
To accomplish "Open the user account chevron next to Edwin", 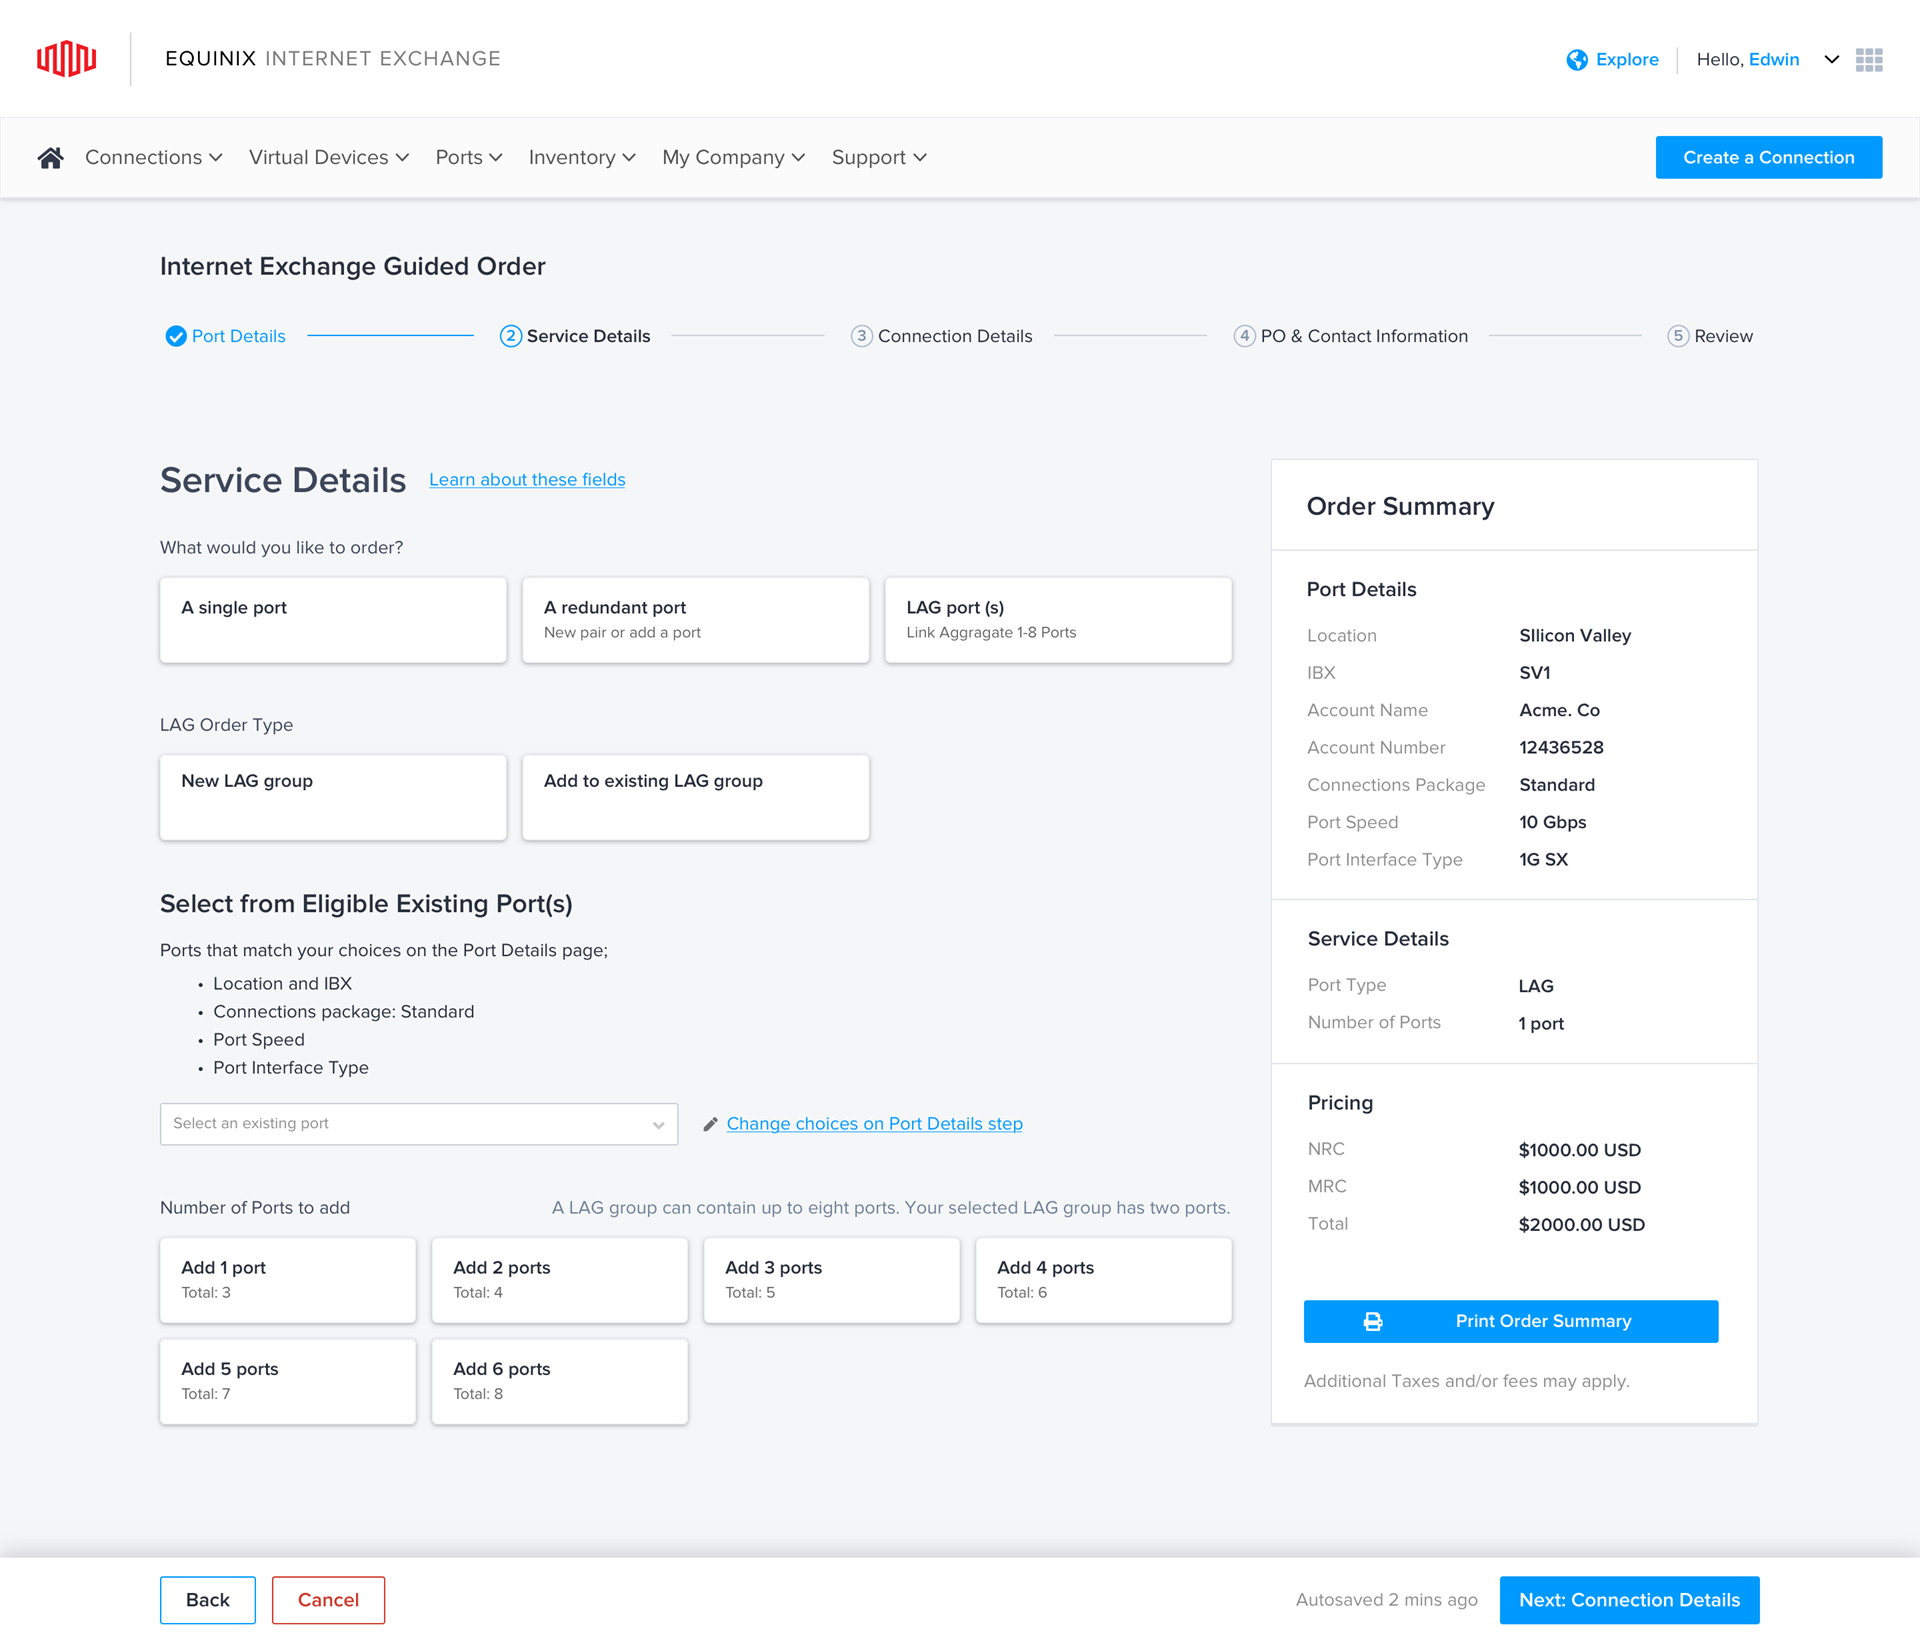I will [x=1831, y=60].
